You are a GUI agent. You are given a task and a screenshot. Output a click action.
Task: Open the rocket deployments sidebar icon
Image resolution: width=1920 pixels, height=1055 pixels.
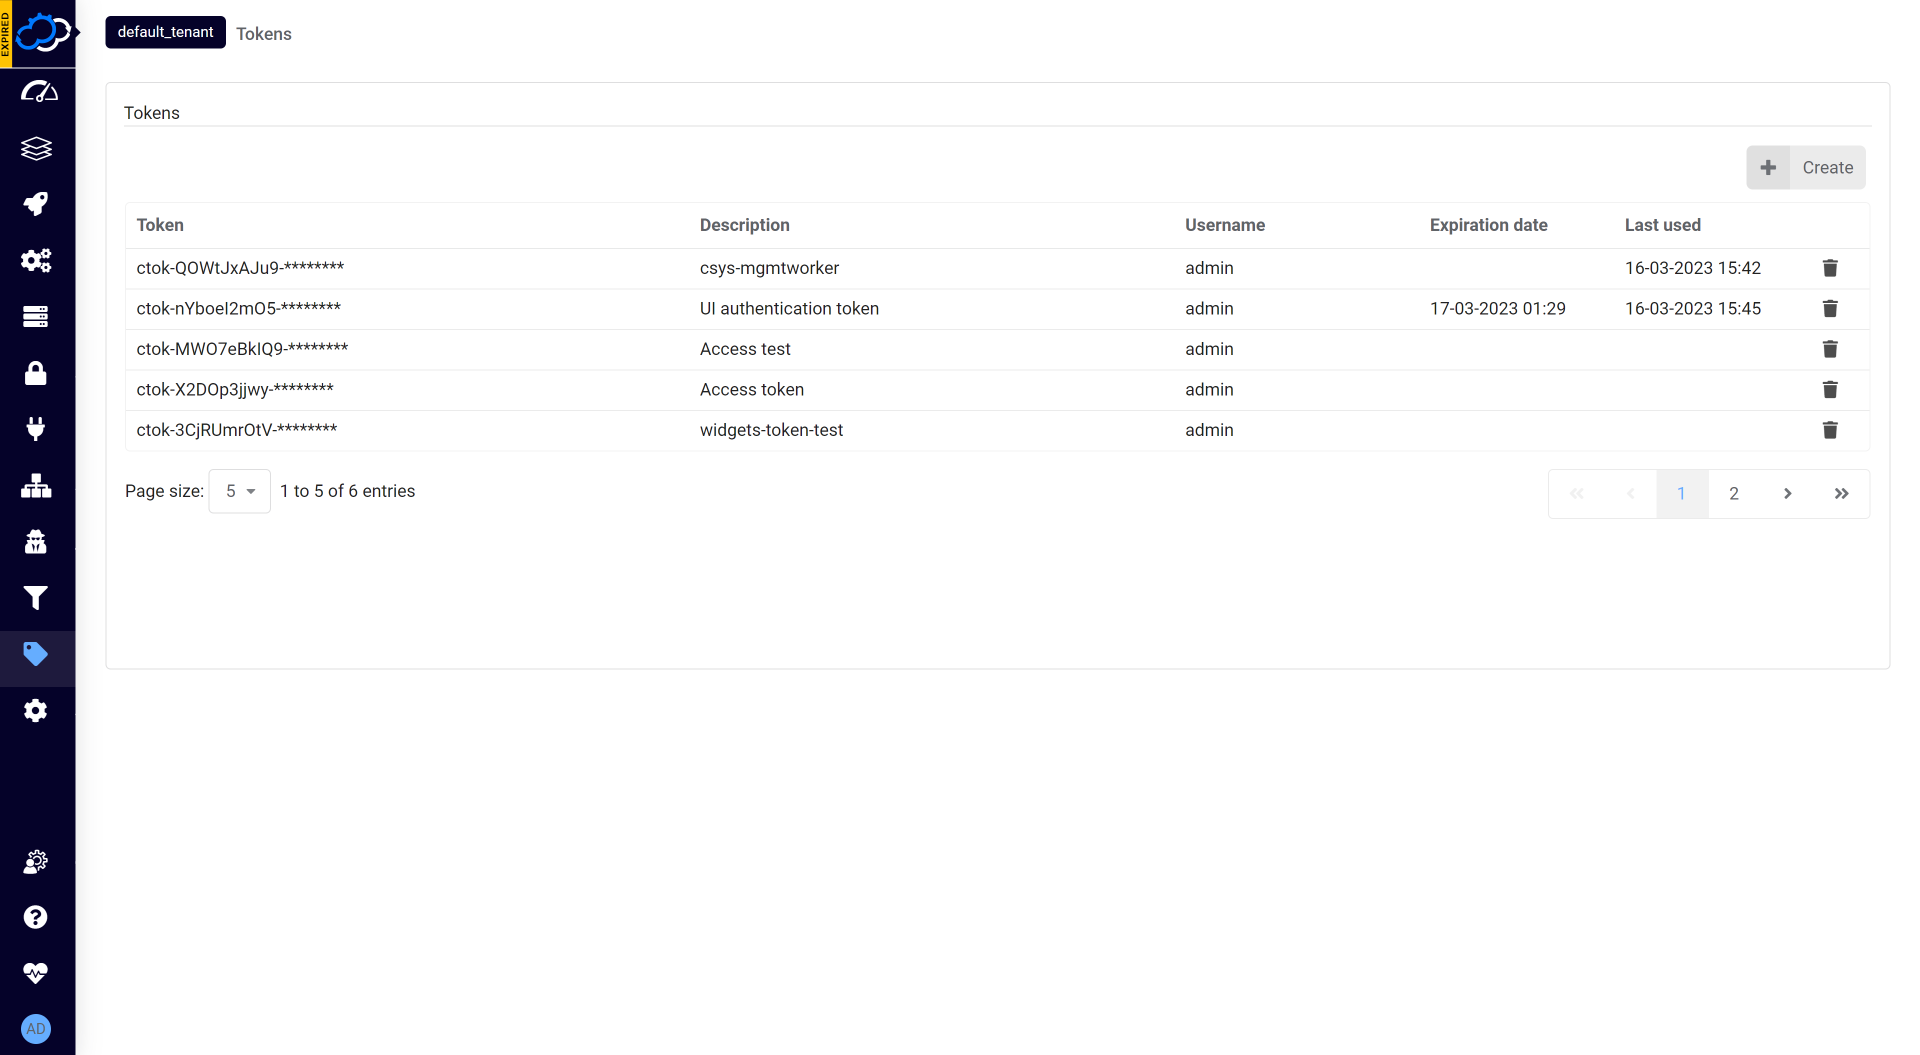[36, 204]
